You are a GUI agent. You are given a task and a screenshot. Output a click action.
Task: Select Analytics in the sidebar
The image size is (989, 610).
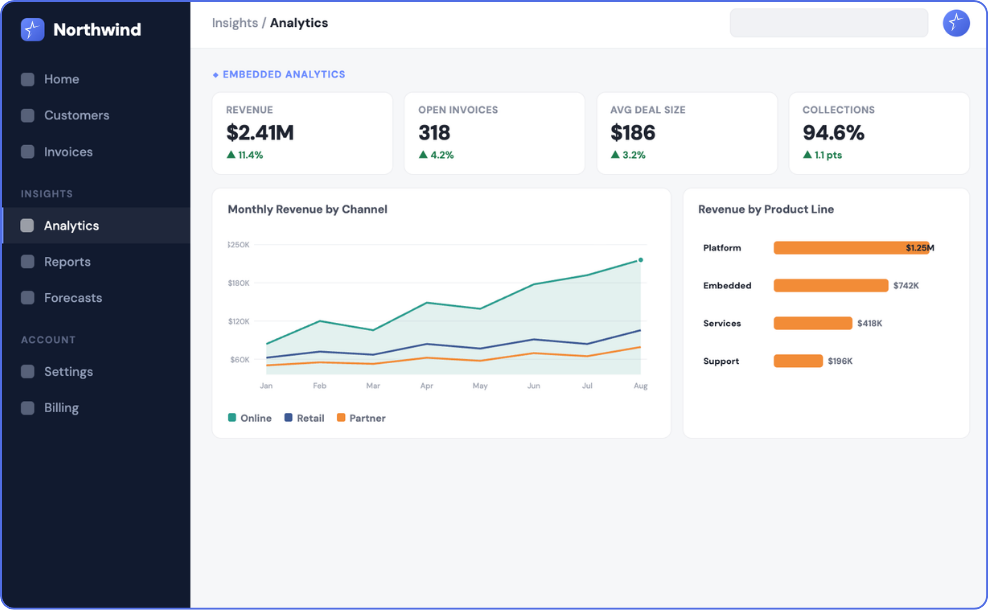96,226
